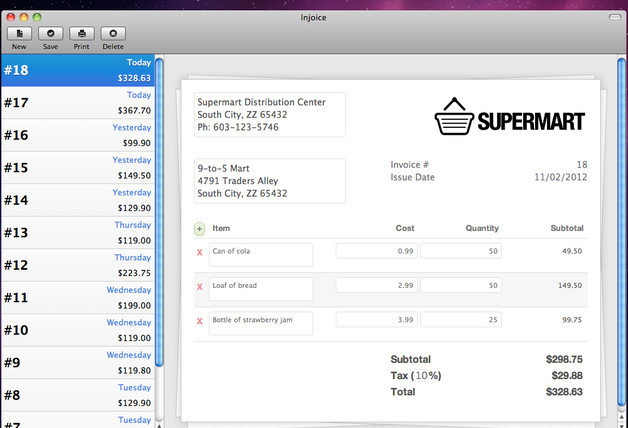Click the invoice list vertical scrollbar
Image resolution: width=628 pixels, height=428 pixels.
point(159,240)
